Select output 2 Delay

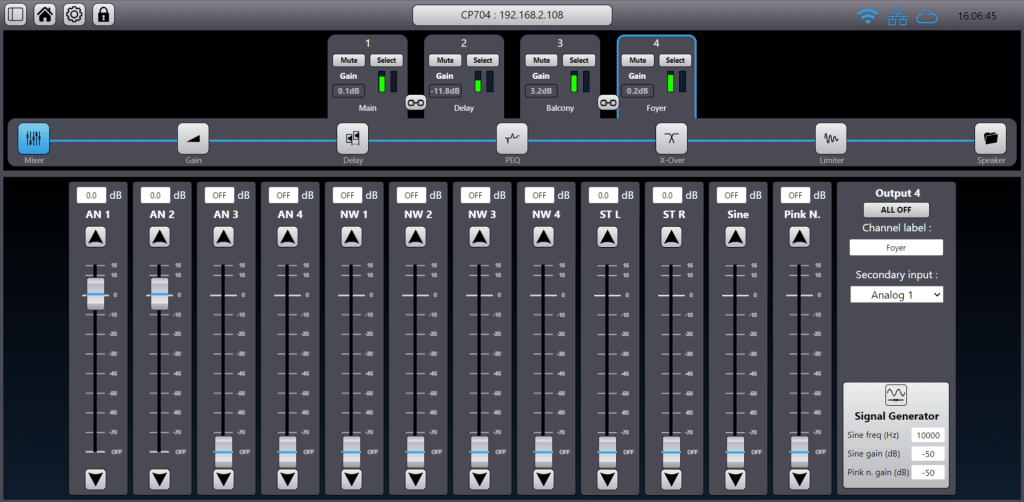(483, 60)
